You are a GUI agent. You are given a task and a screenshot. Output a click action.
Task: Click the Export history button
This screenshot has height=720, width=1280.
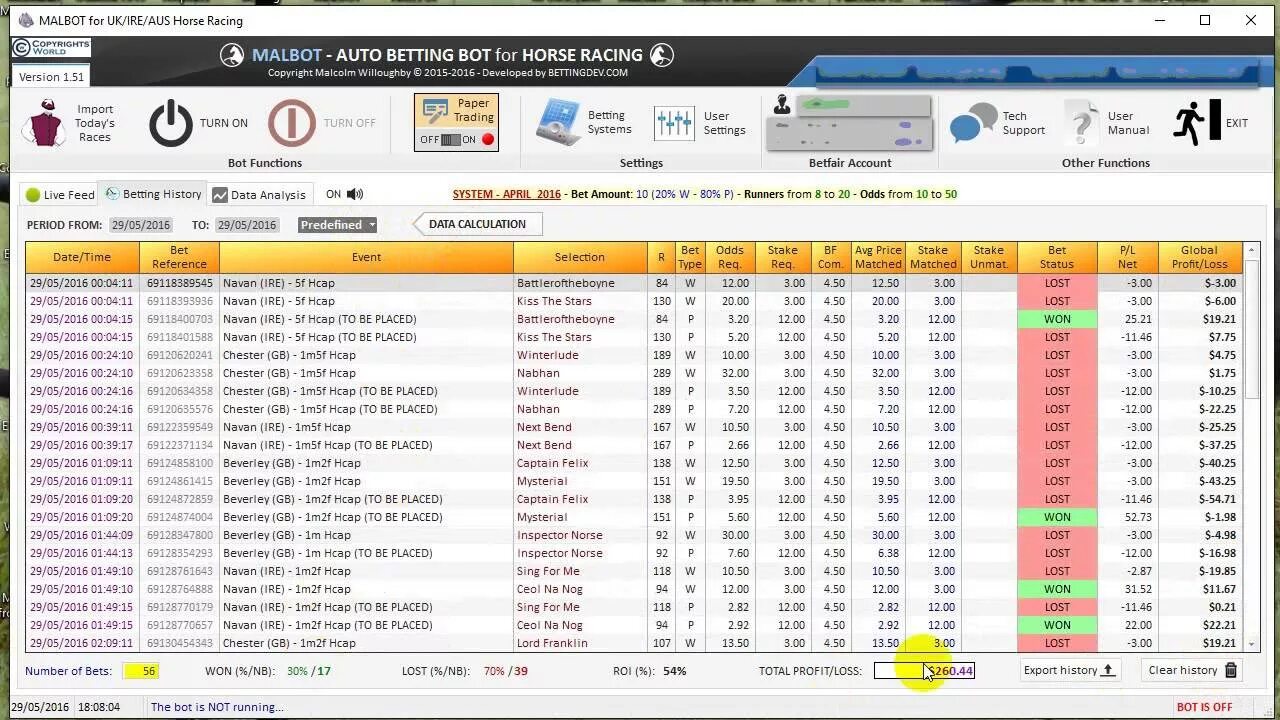tap(1069, 670)
